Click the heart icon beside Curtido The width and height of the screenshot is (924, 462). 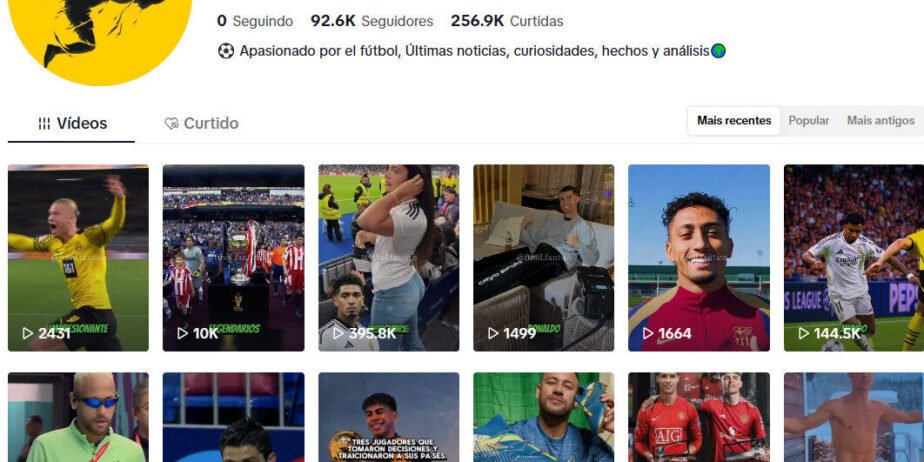tap(171, 123)
